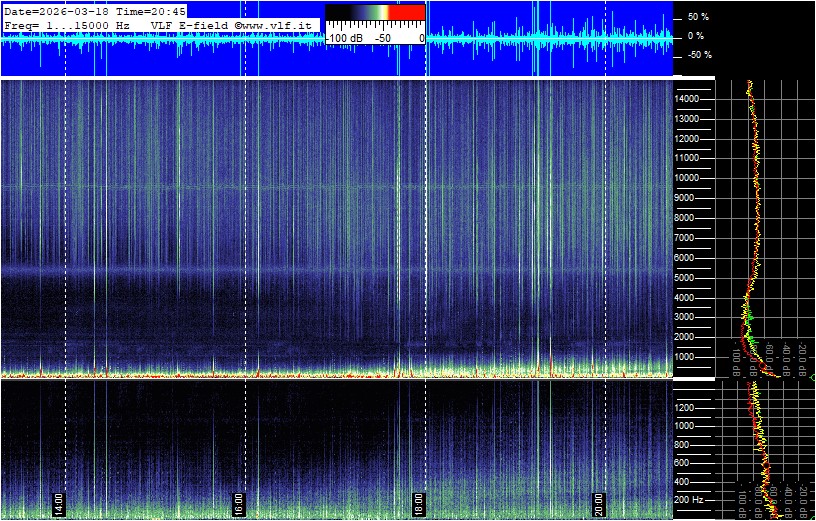
Task: Click the 16:00 time marker label
Action: click(x=239, y=504)
